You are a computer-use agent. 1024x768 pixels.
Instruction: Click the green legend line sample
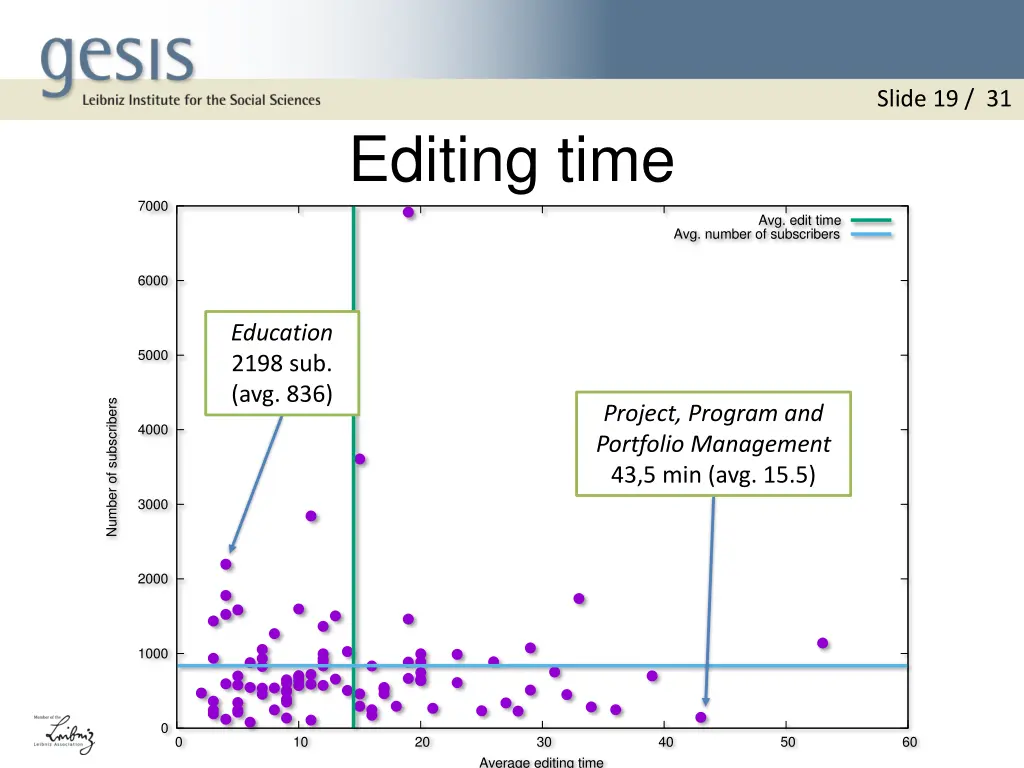871,221
